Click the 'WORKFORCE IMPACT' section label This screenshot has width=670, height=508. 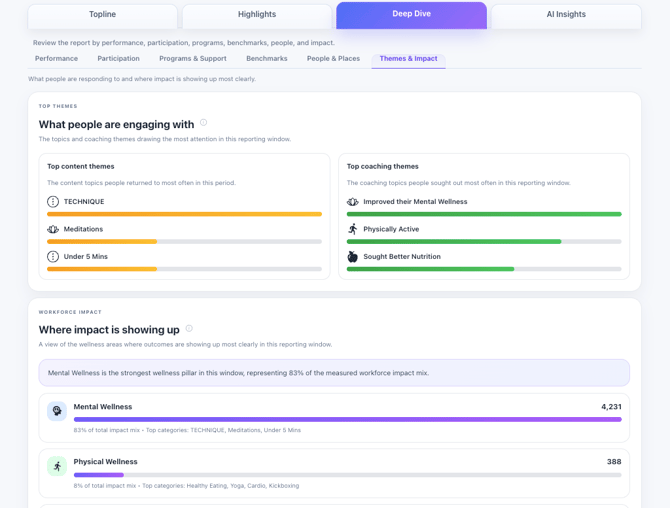70,312
